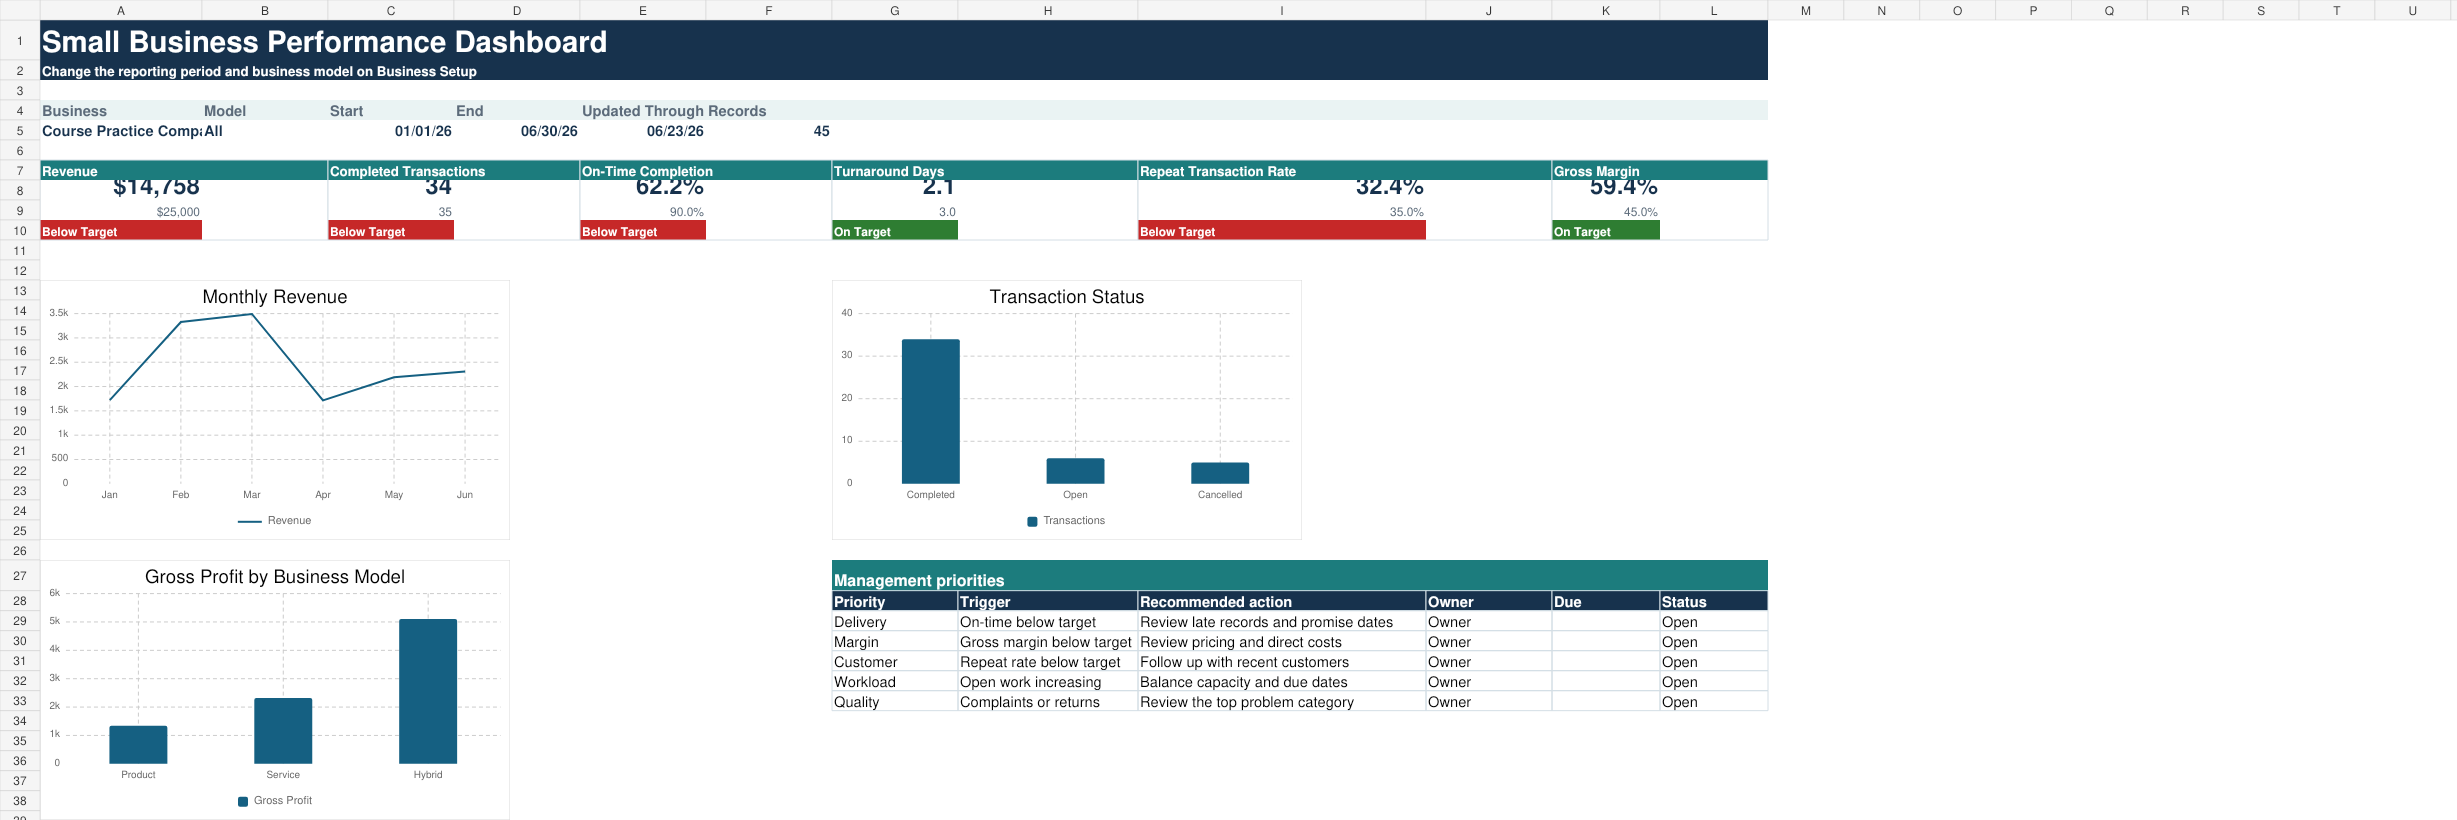The height and width of the screenshot is (820, 2457).
Task: Click the Completed Transactions KPI header
Action: (454, 171)
